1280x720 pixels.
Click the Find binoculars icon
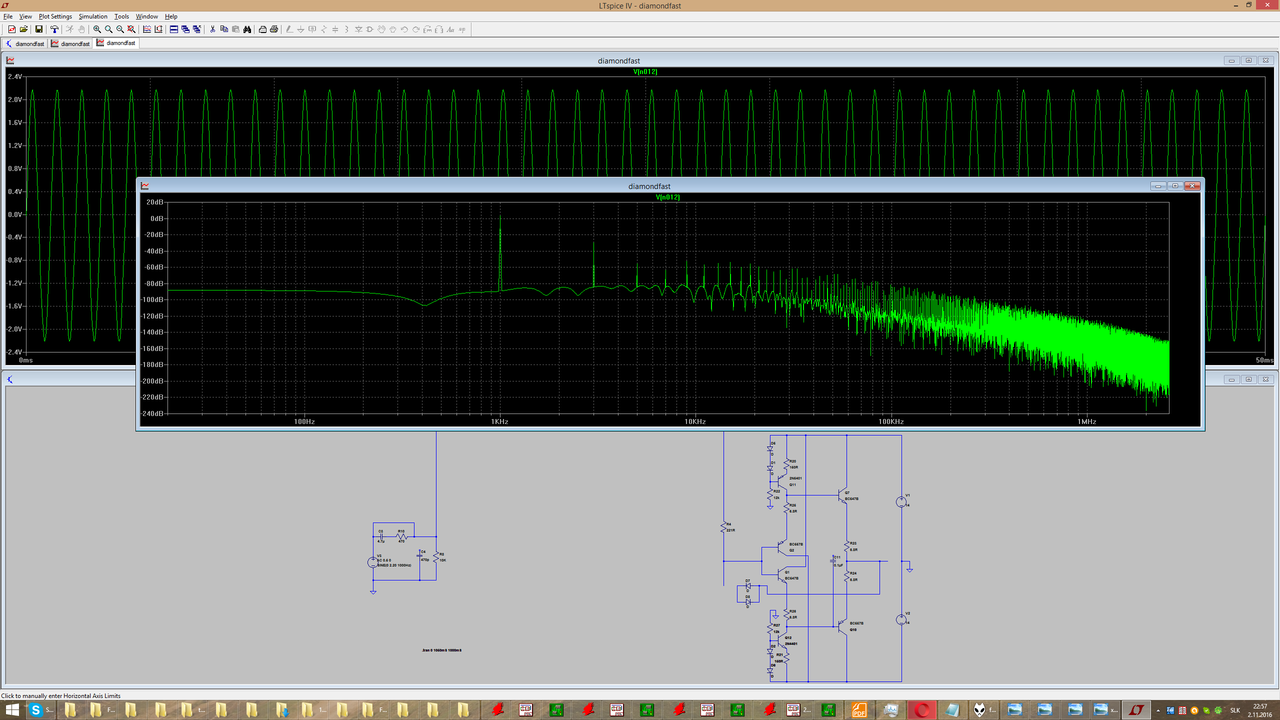tap(247, 29)
